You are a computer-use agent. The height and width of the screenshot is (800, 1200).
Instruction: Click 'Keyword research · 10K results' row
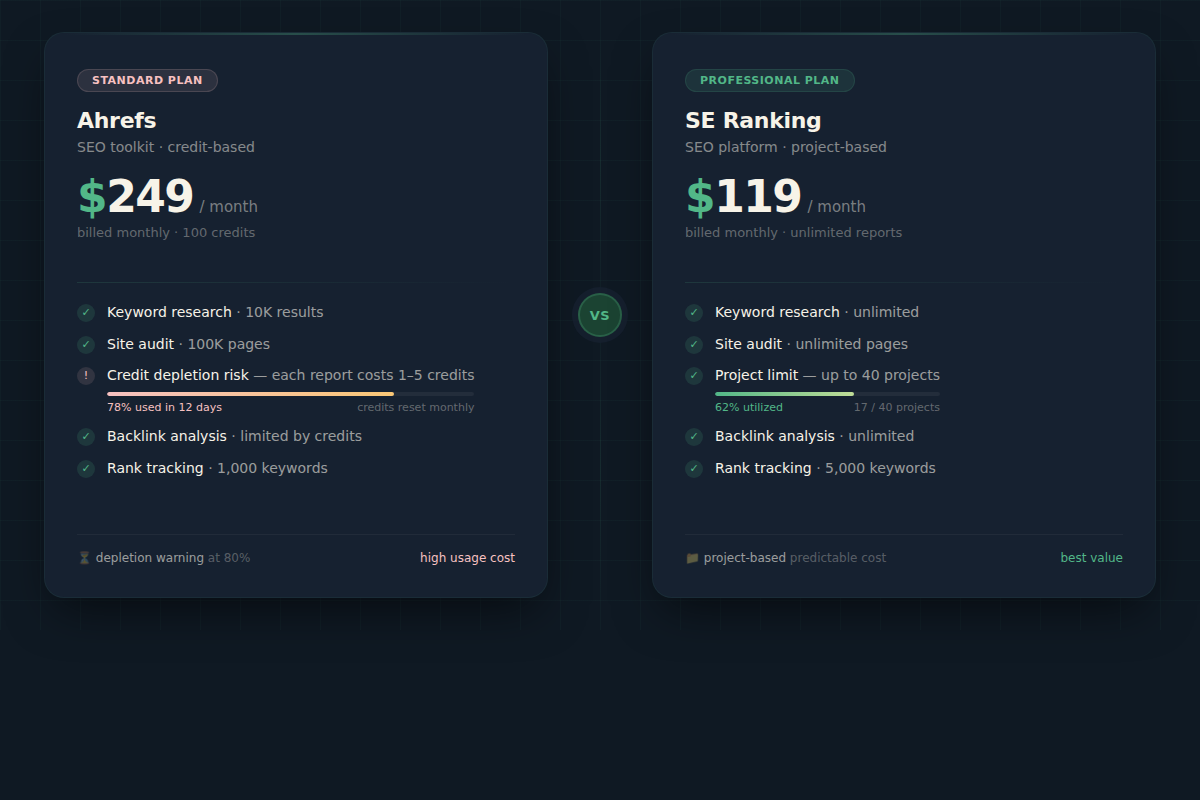215,312
